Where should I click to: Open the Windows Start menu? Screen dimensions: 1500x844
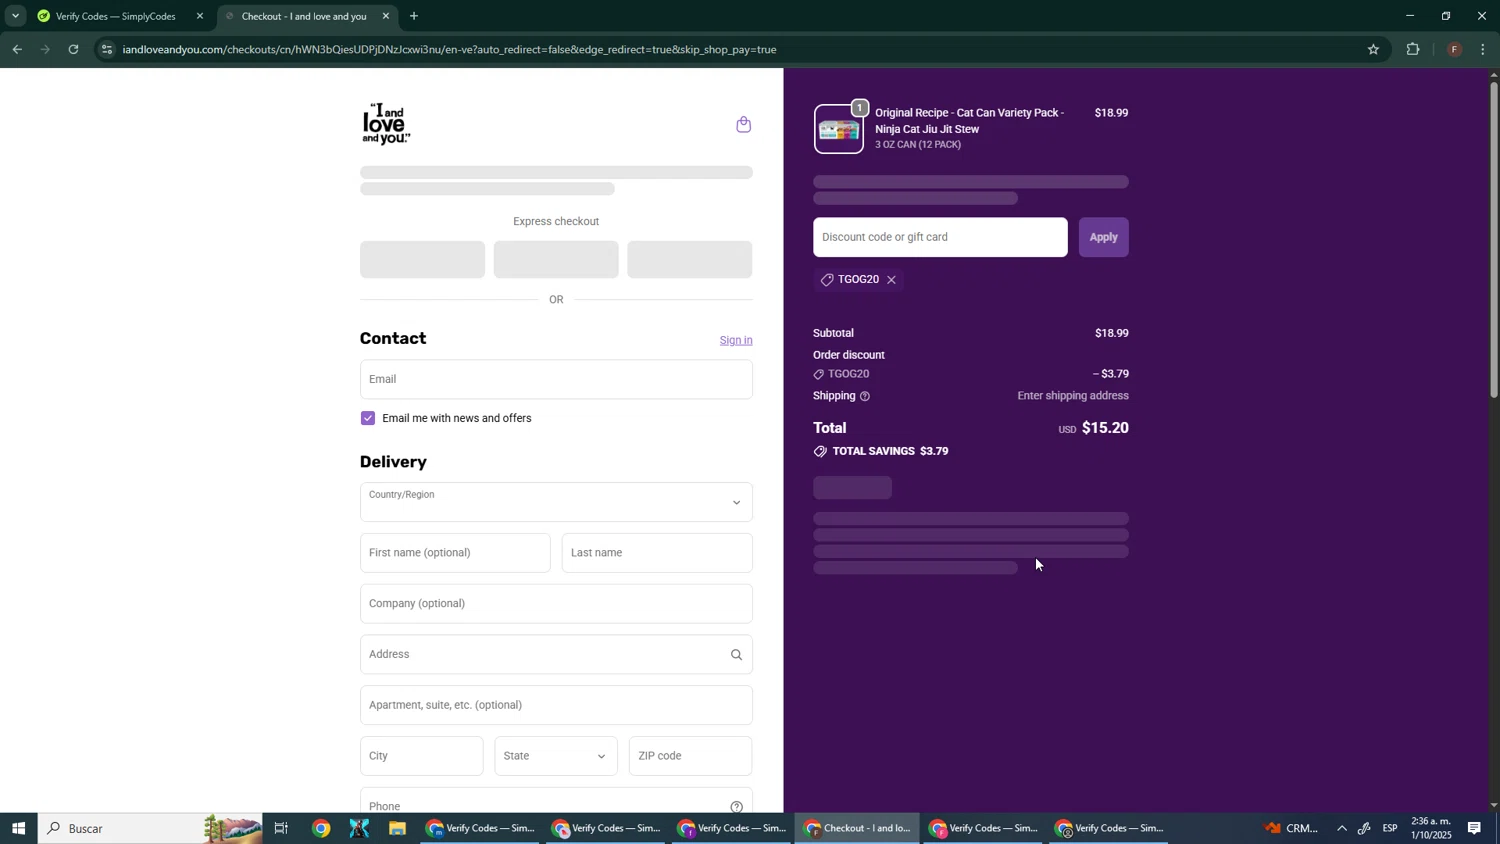click(18, 829)
